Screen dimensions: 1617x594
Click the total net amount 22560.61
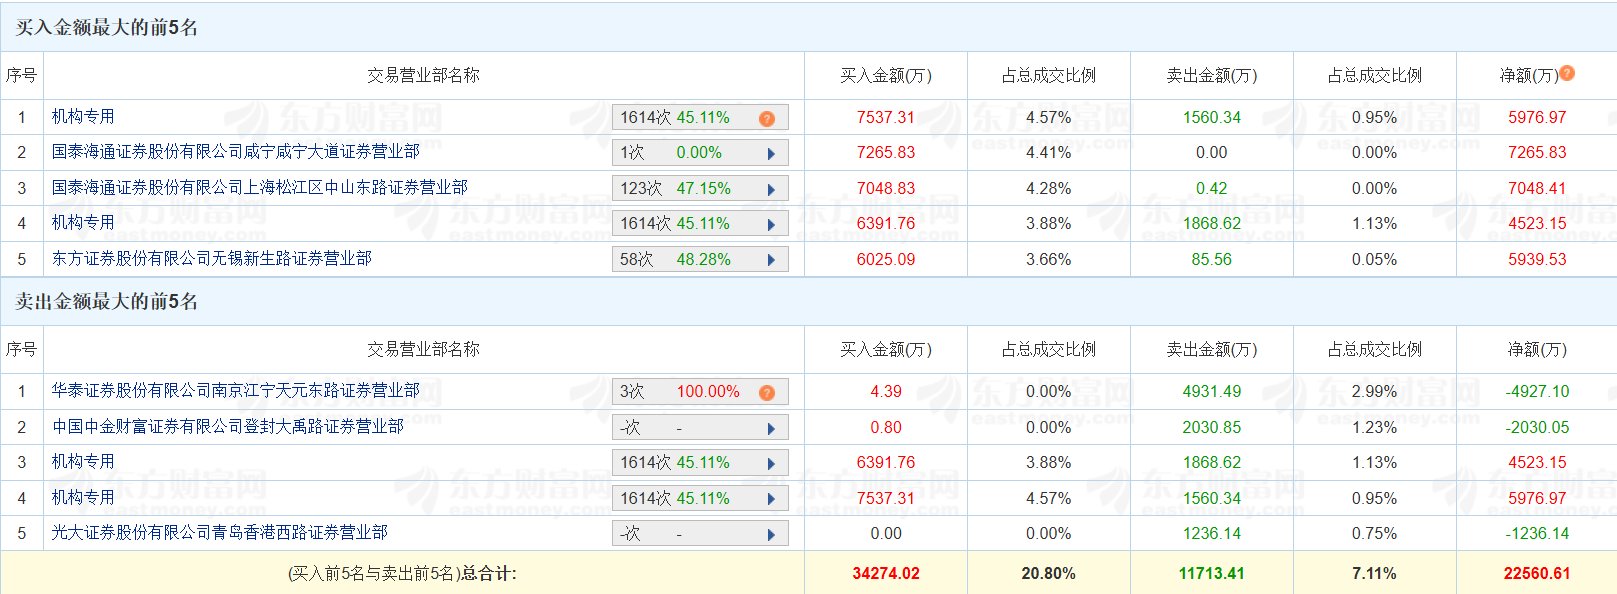point(1537,573)
